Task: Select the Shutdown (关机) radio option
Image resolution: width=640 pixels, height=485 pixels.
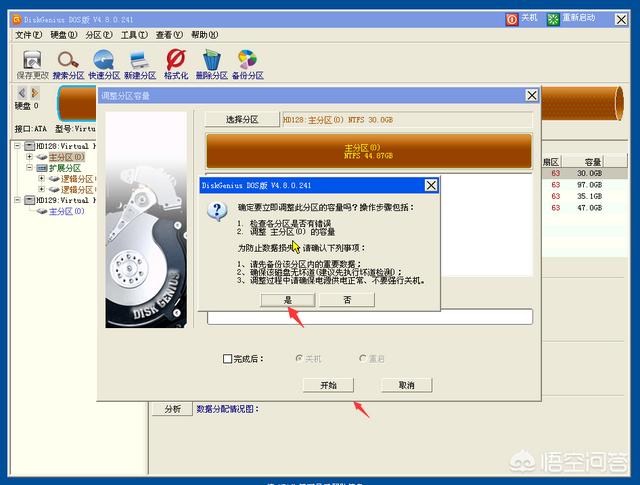Action: [299, 358]
